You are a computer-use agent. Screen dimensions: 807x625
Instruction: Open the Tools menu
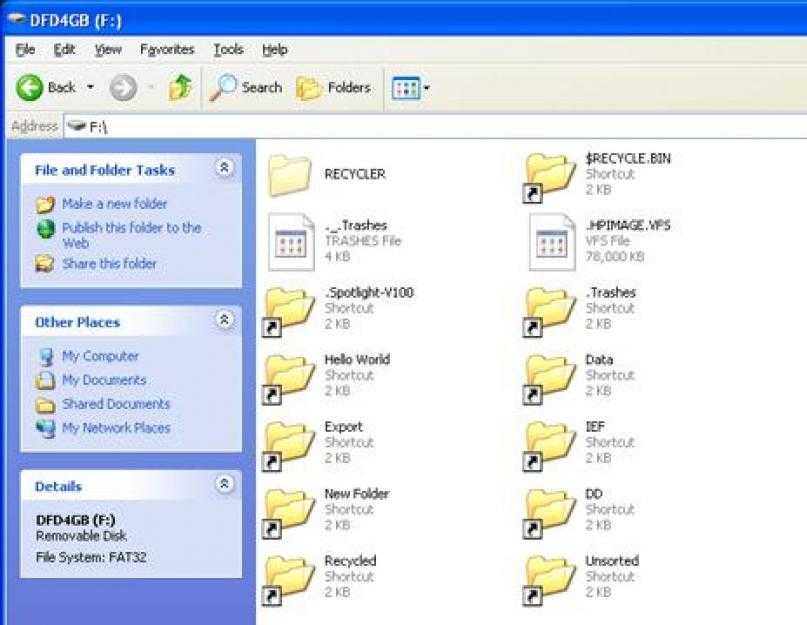[229, 49]
